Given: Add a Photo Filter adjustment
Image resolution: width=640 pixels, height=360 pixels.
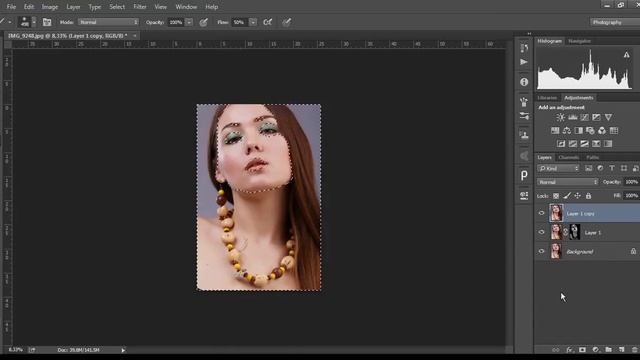Looking at the screenshot, I should click(590, 131).
